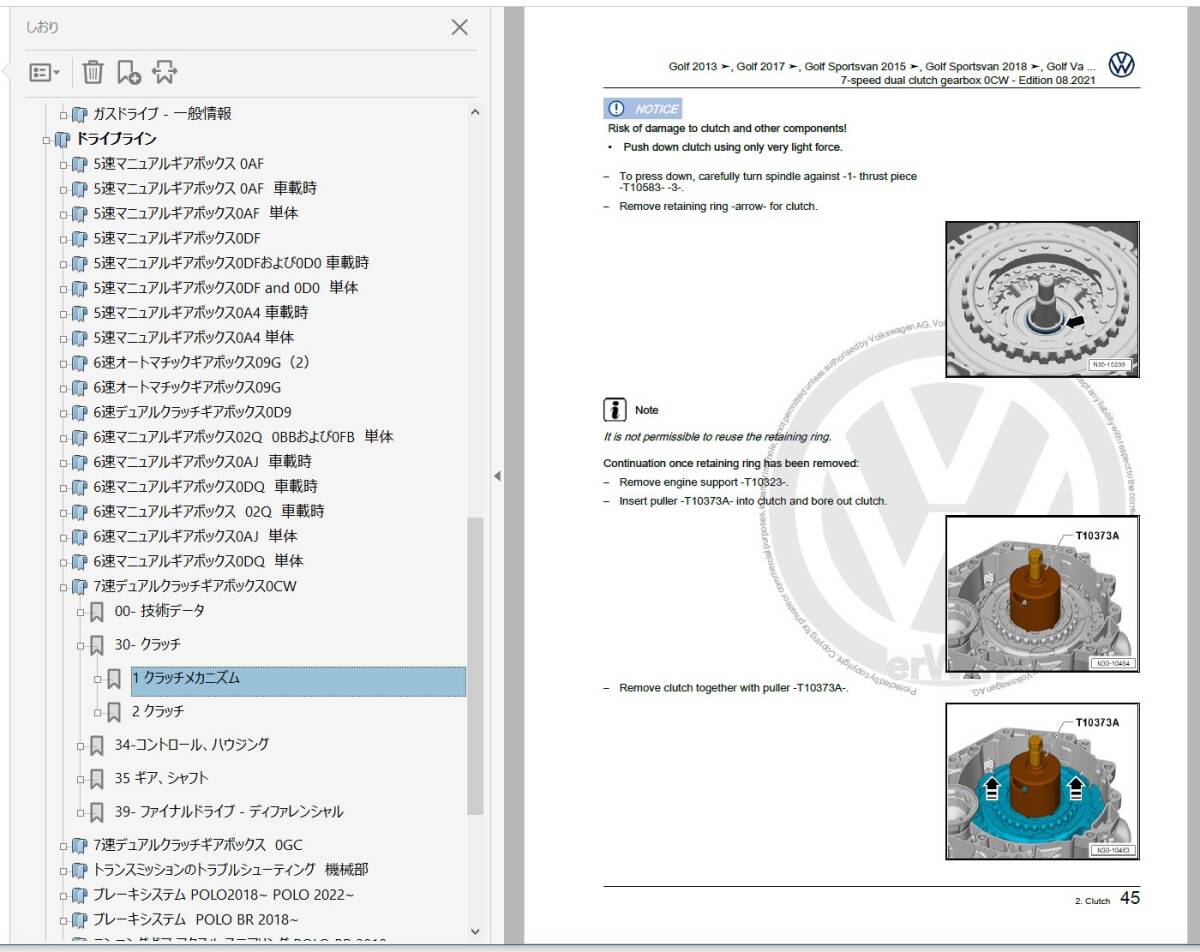Click text 'Remove retaining ring -arrow- for clutch.'
1200x952 pixels.
click(x=718, y=207)
